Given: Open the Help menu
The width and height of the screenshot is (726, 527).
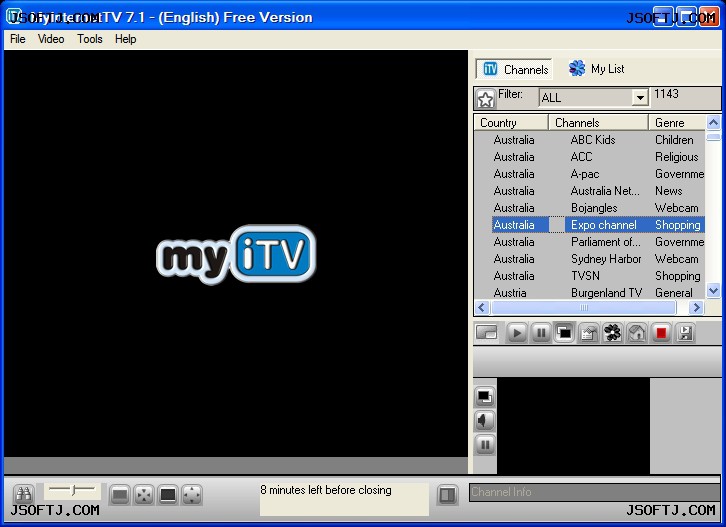Looking at the screenshot, I should click(x=125, y=39).
